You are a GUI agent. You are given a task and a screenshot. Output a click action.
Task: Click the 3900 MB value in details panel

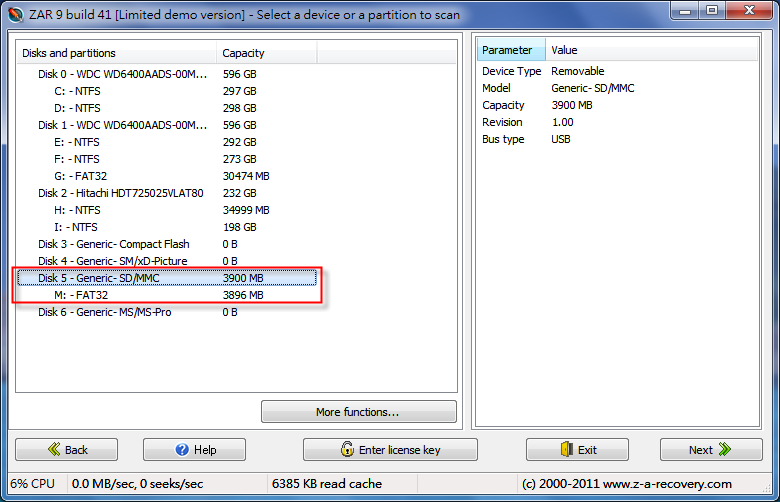[x=572, y=105]
